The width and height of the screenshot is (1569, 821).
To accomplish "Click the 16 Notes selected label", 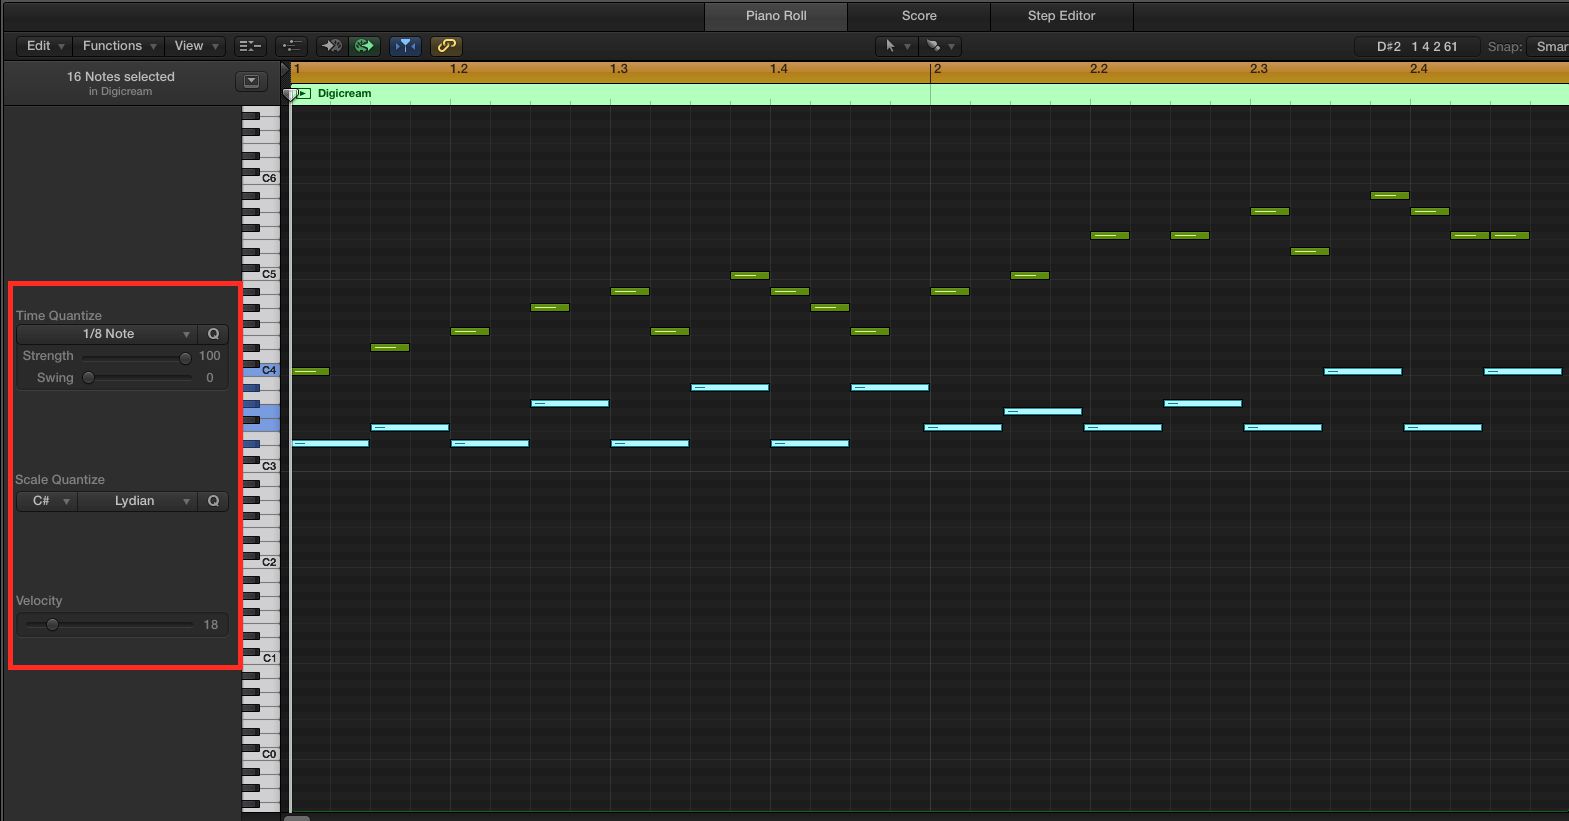I will coord(121,76).
